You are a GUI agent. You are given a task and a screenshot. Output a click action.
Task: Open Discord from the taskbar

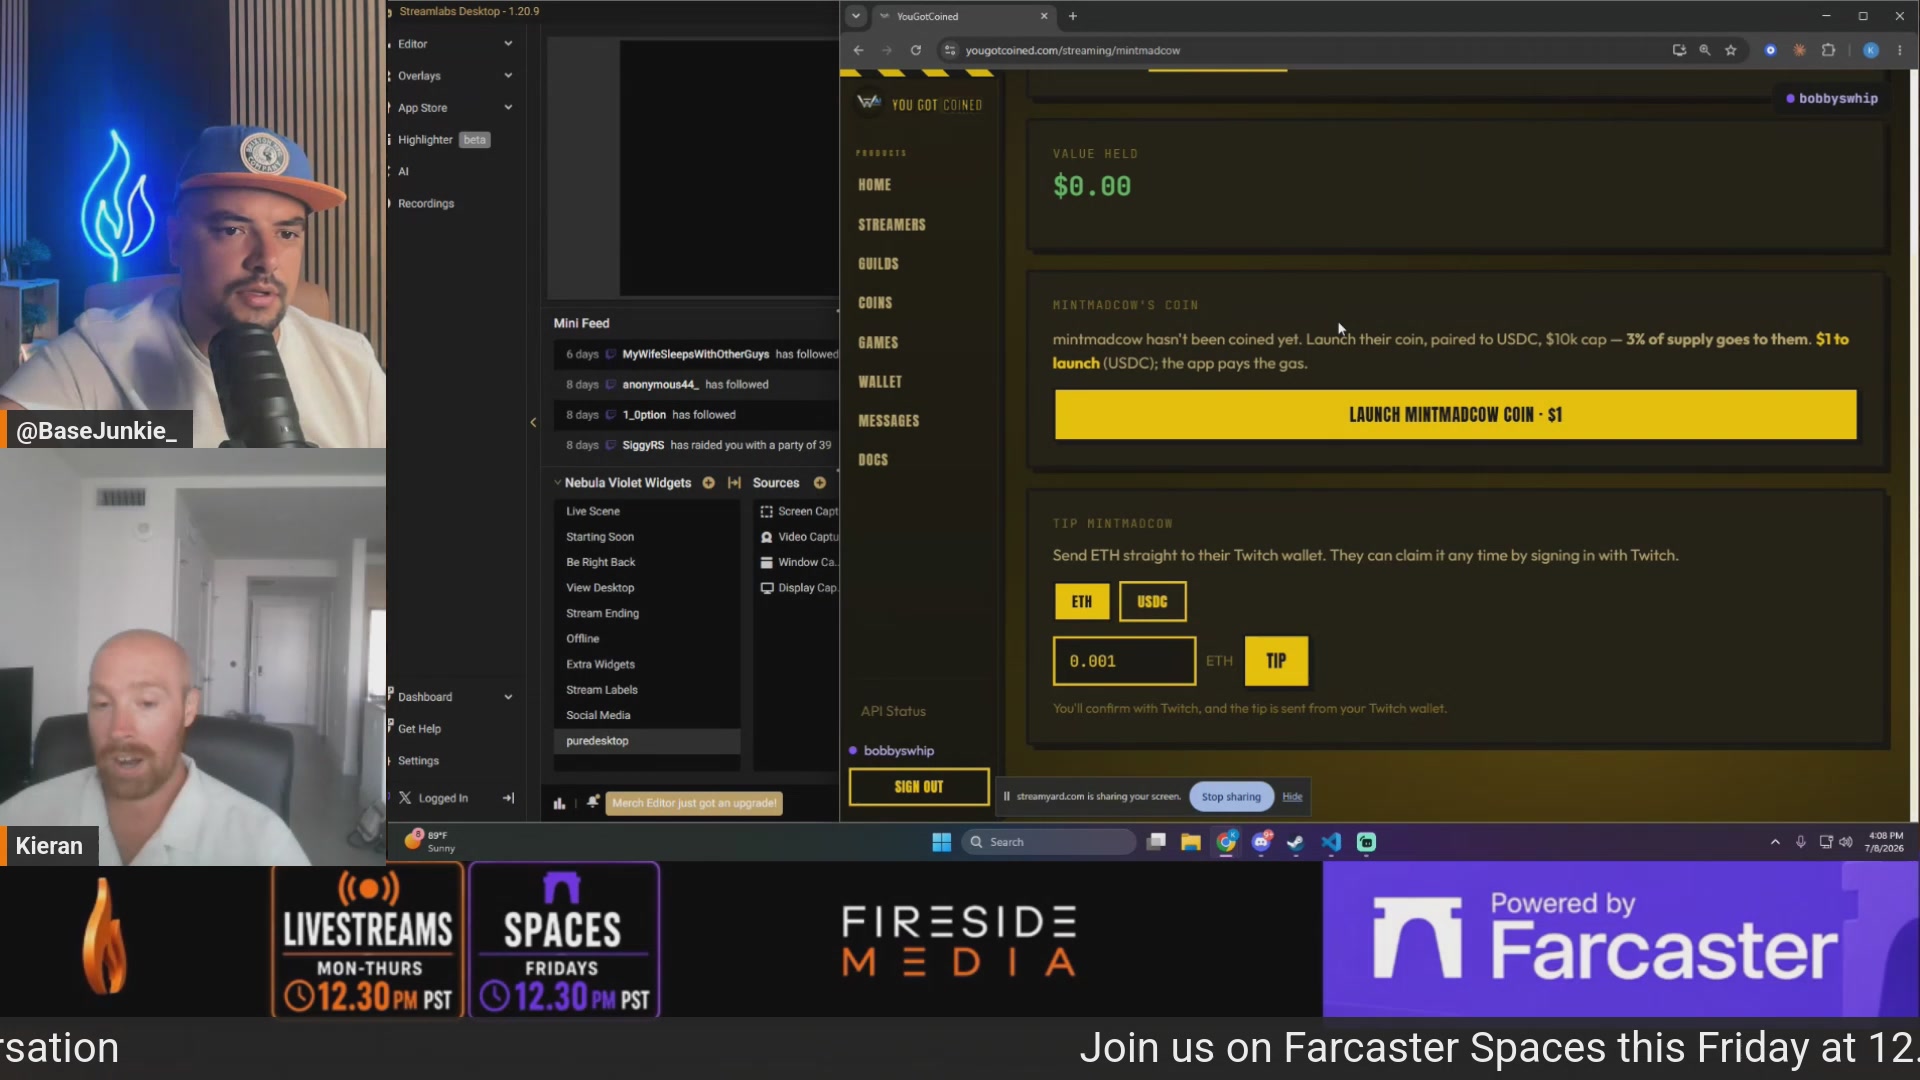(1262, 842)
